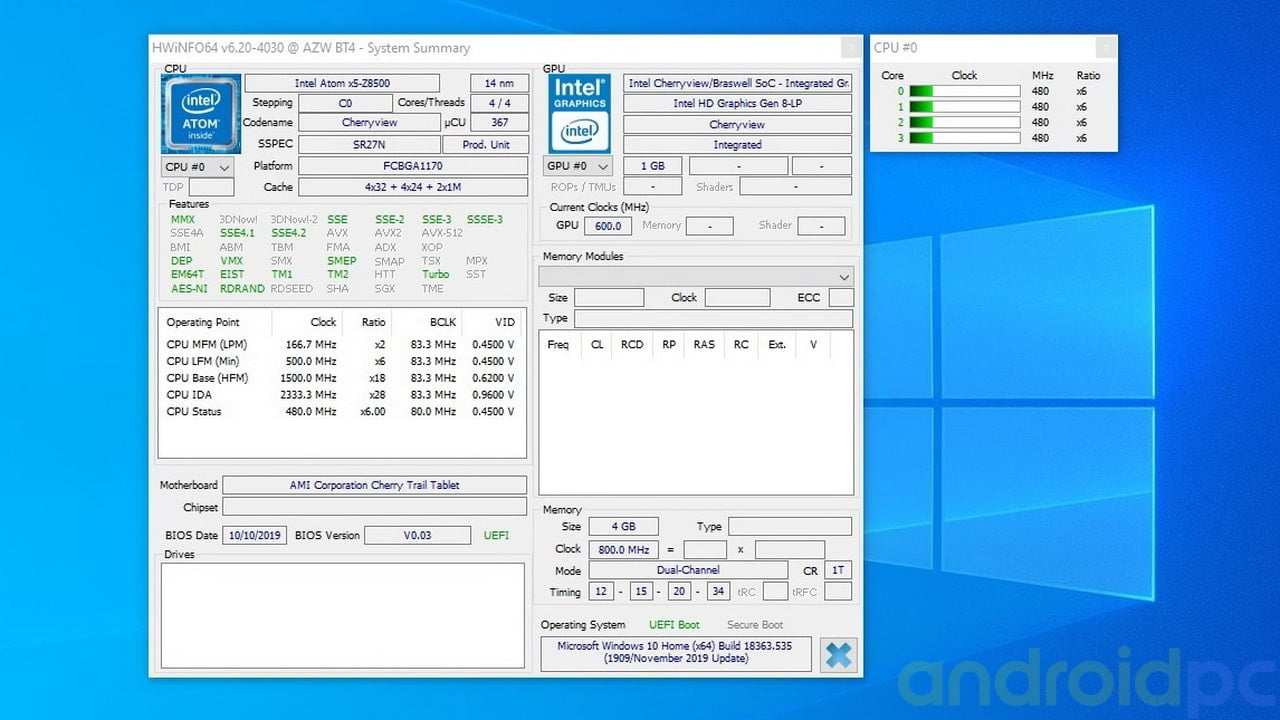Screen dimensions: 1280x720
Task: Click the 14 nm process field
Action: coord(499,83)
